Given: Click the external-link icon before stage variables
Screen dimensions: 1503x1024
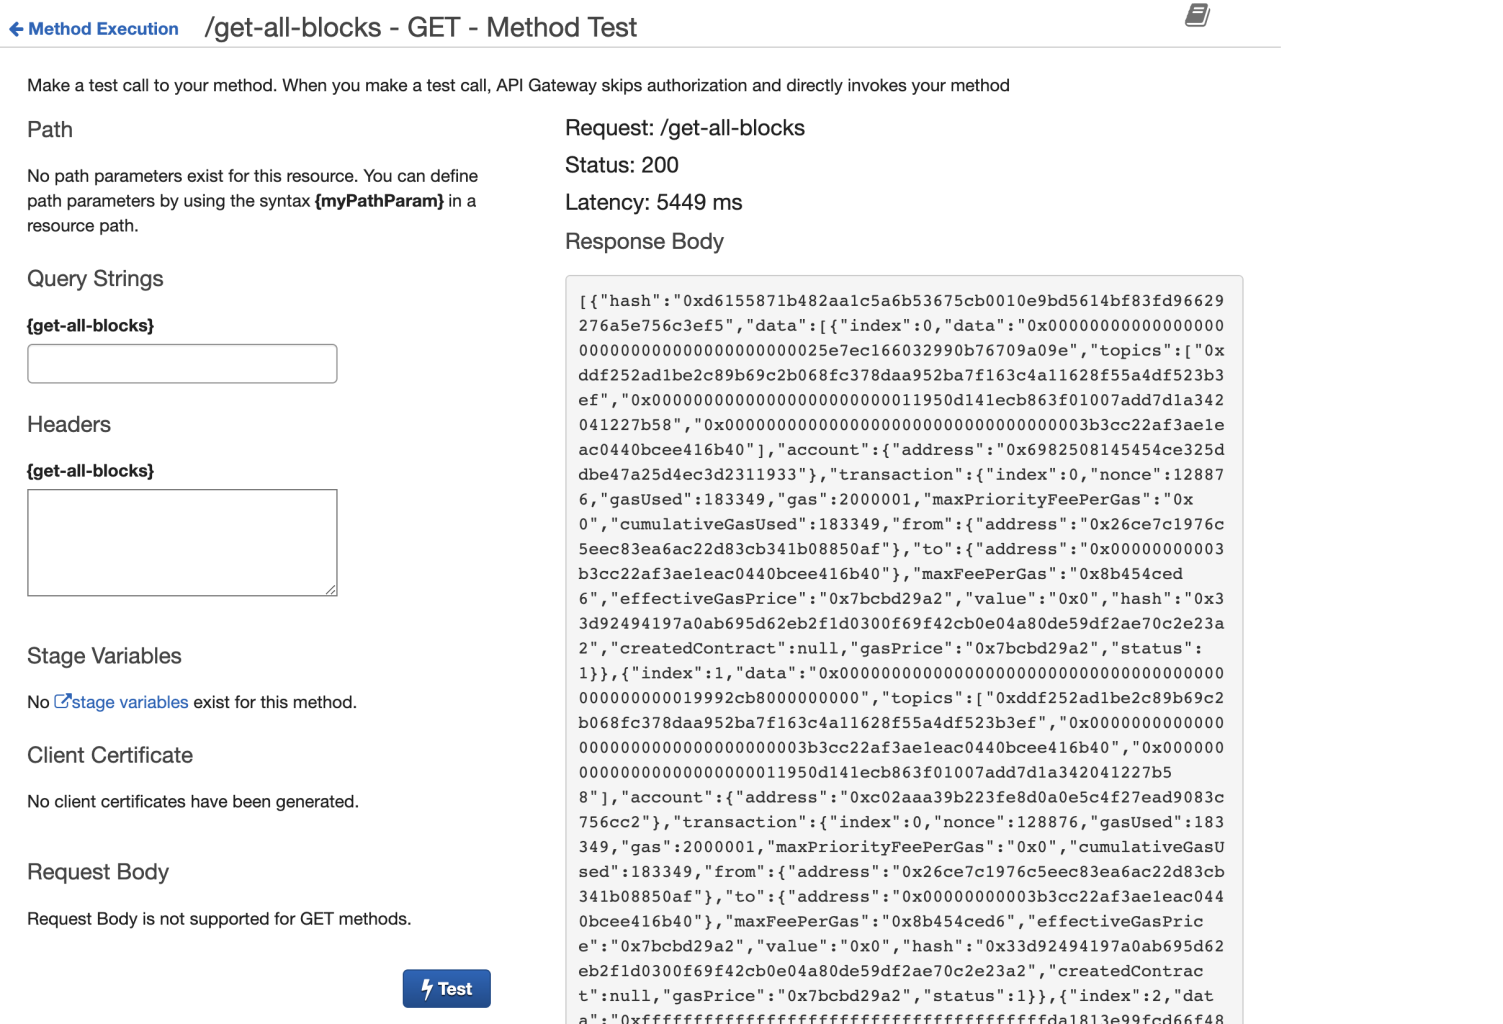Looking at the screenshot, I should pyautogui.click(x=62, y=701).
